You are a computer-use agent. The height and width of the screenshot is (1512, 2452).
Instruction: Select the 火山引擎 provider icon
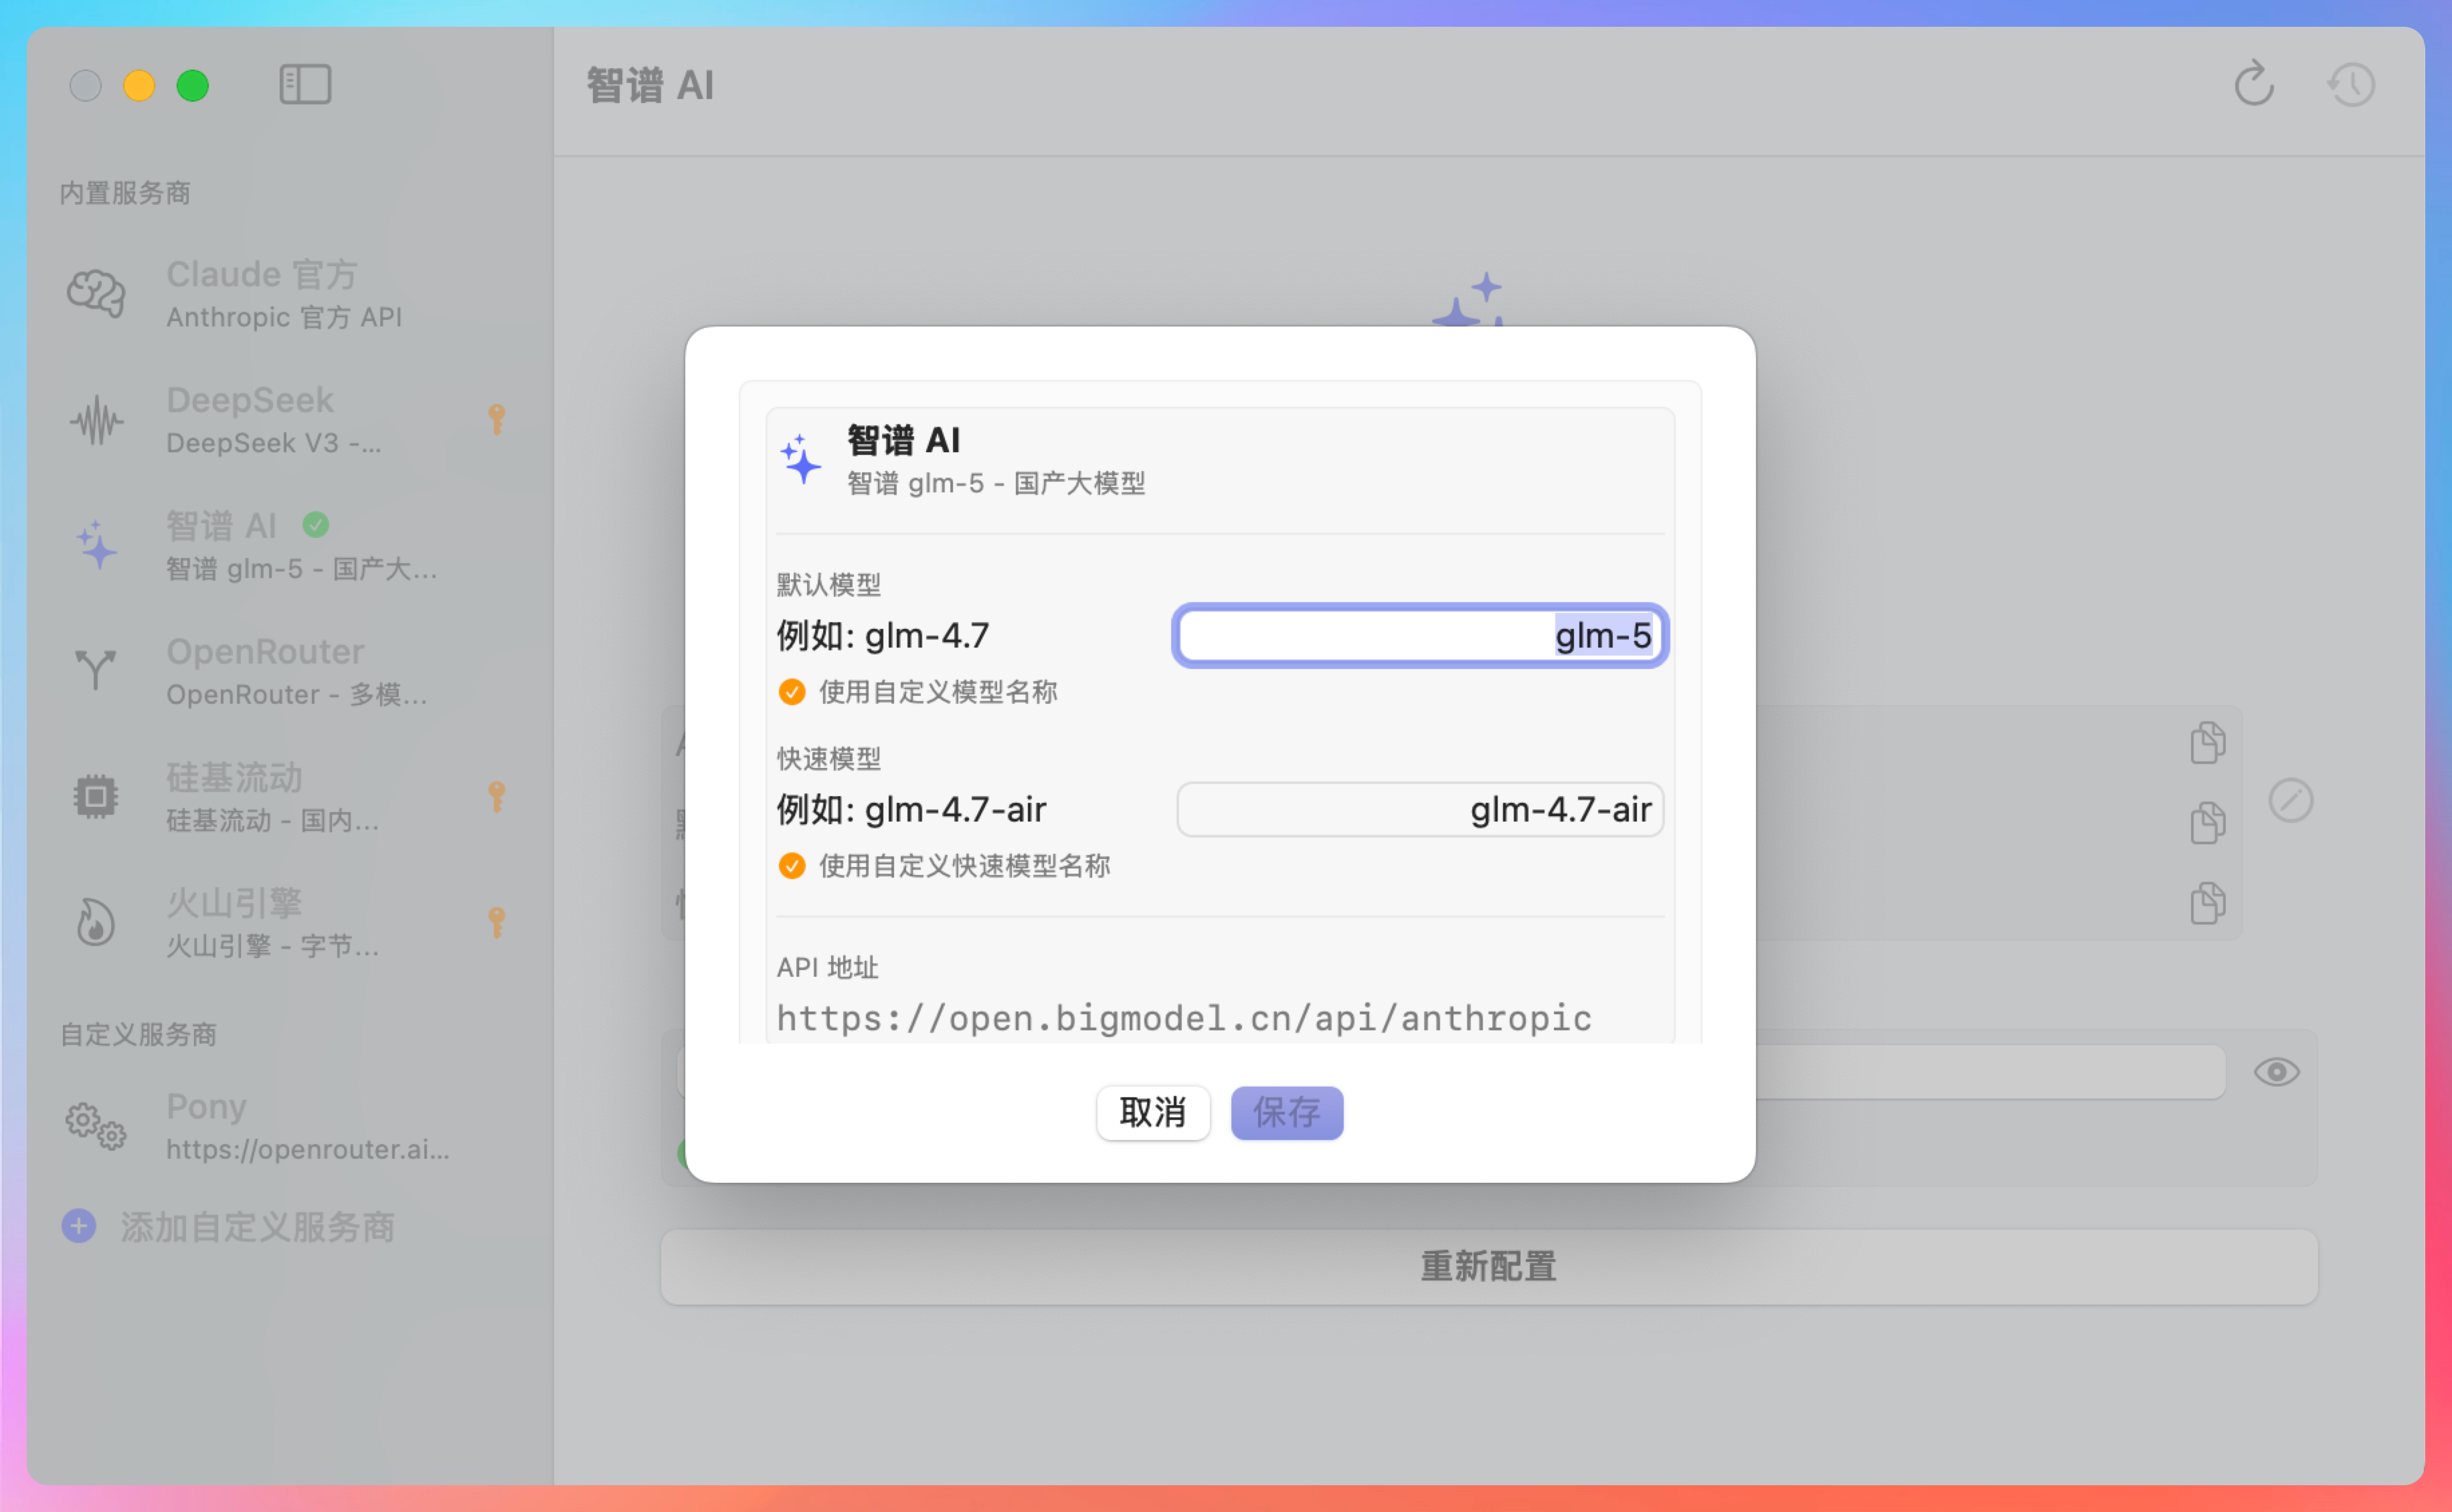click(x=95, y=921)
